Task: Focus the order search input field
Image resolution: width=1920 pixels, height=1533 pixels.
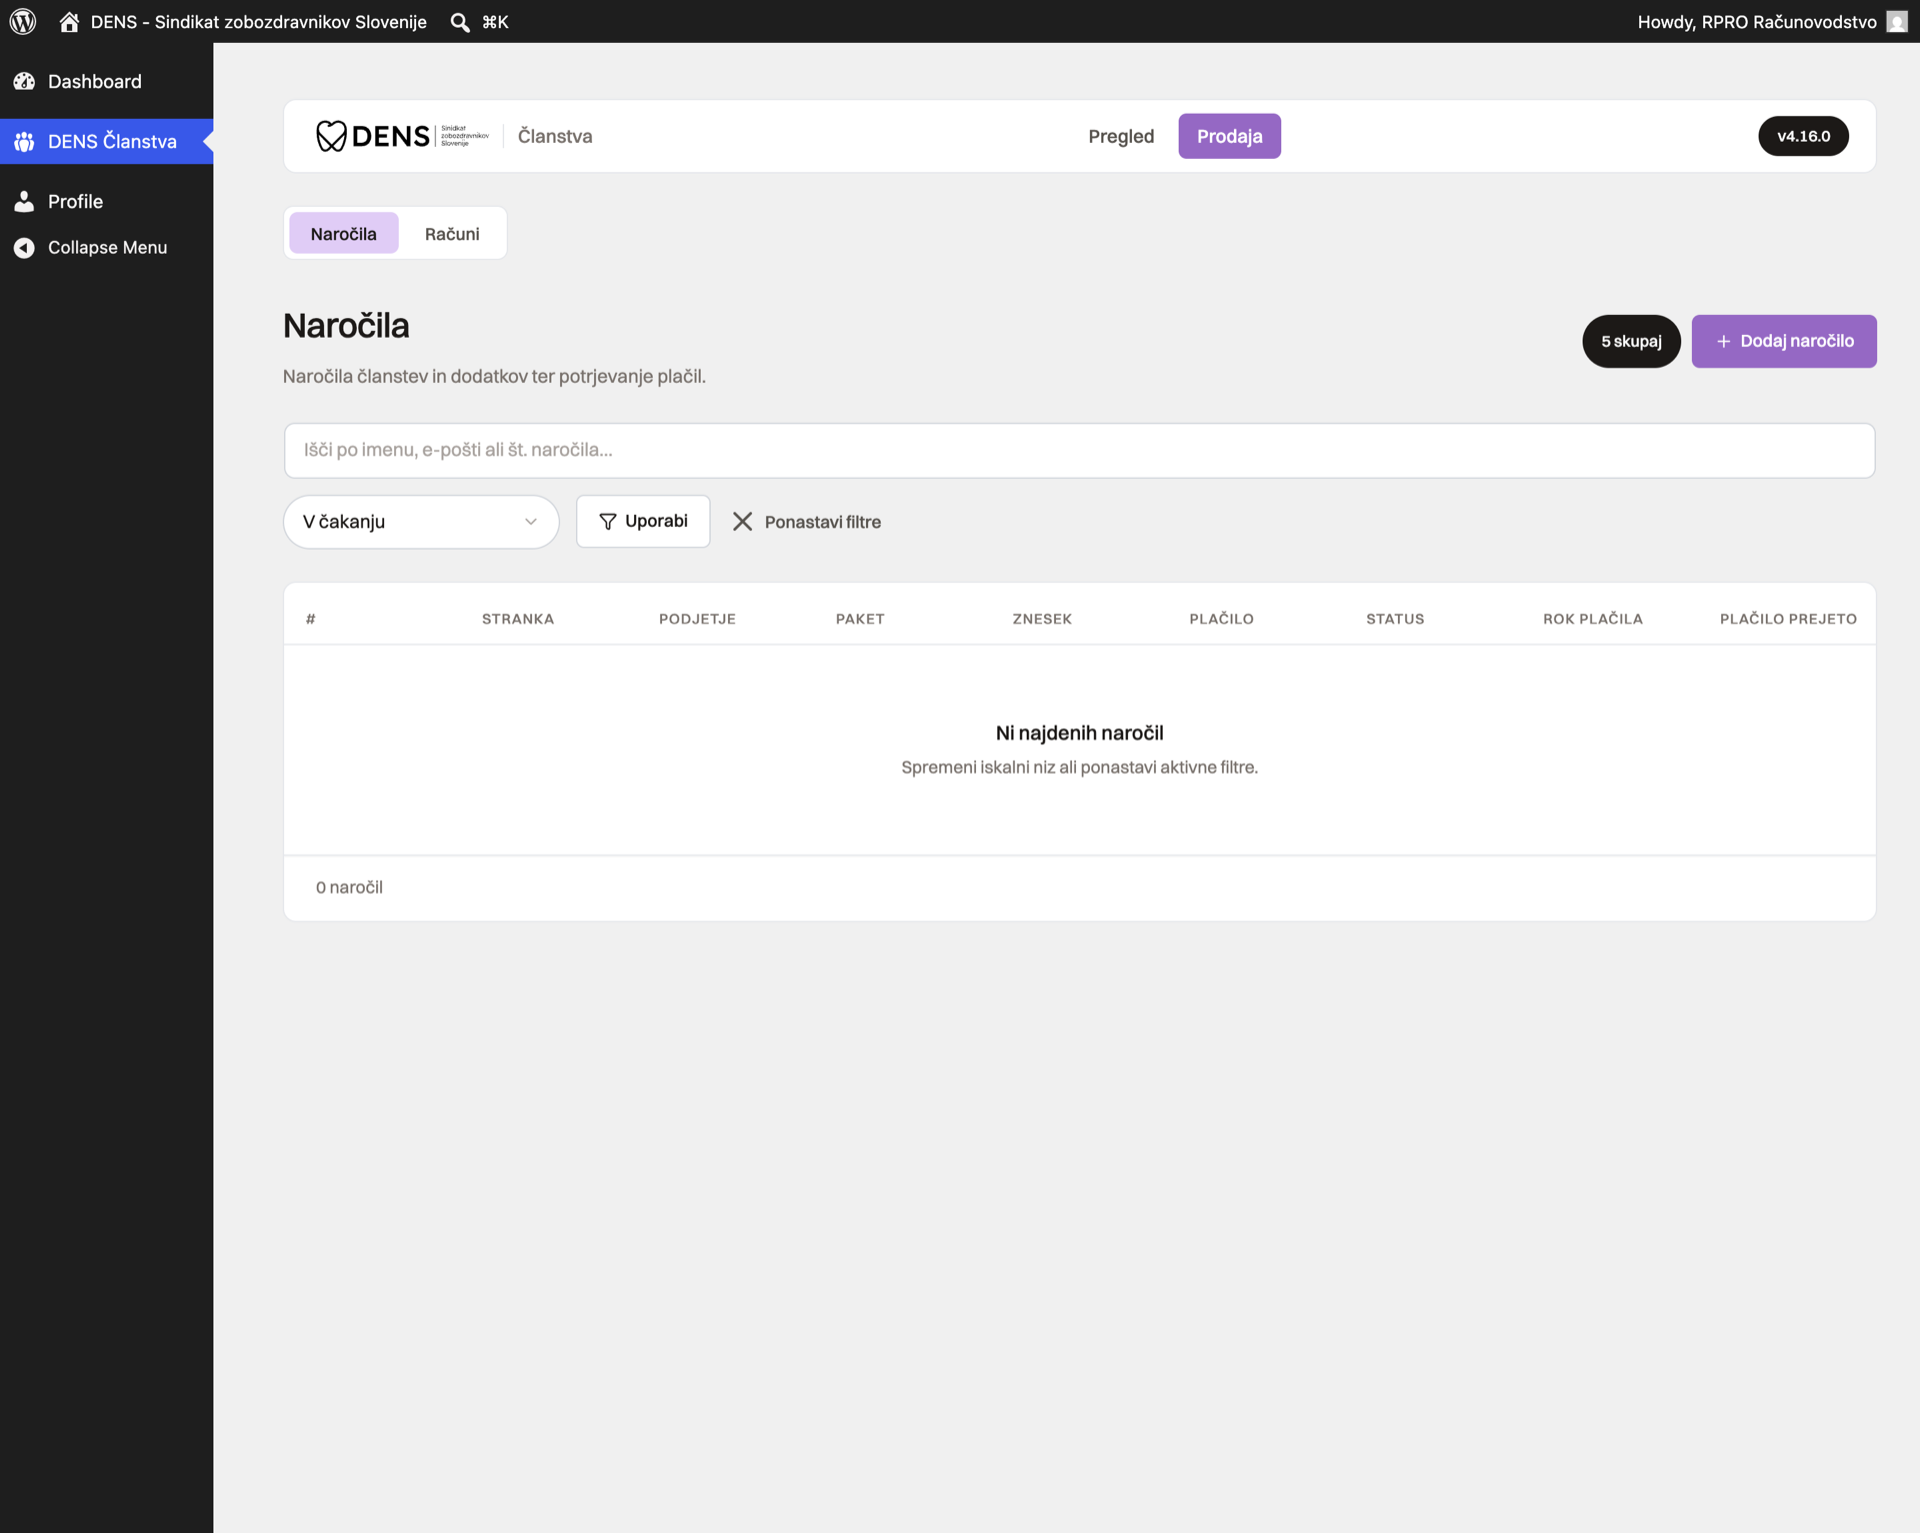Action: coord(1079,450)
